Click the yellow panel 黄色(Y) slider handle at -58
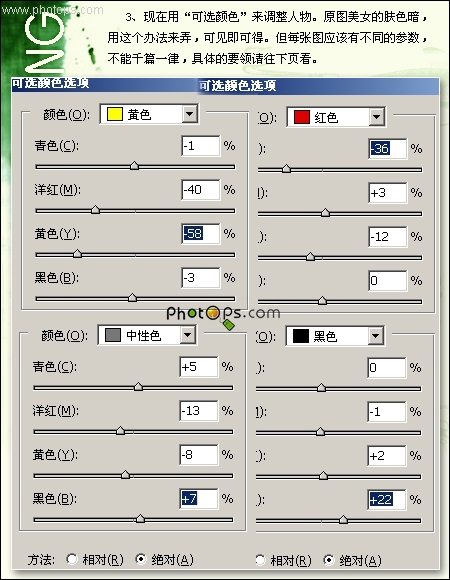This screenshot has width=450, height=580. [77, 254]
